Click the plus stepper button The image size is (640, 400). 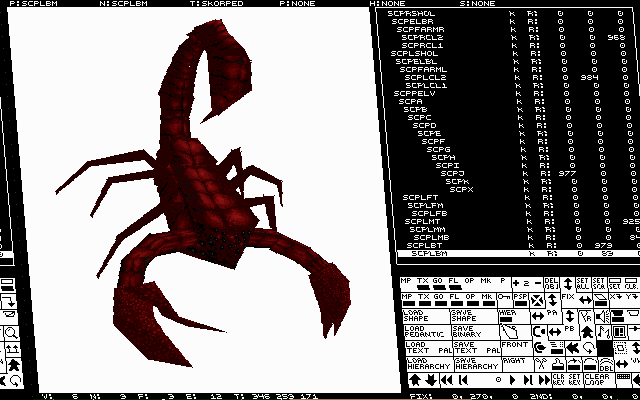(x=516, y=283)
